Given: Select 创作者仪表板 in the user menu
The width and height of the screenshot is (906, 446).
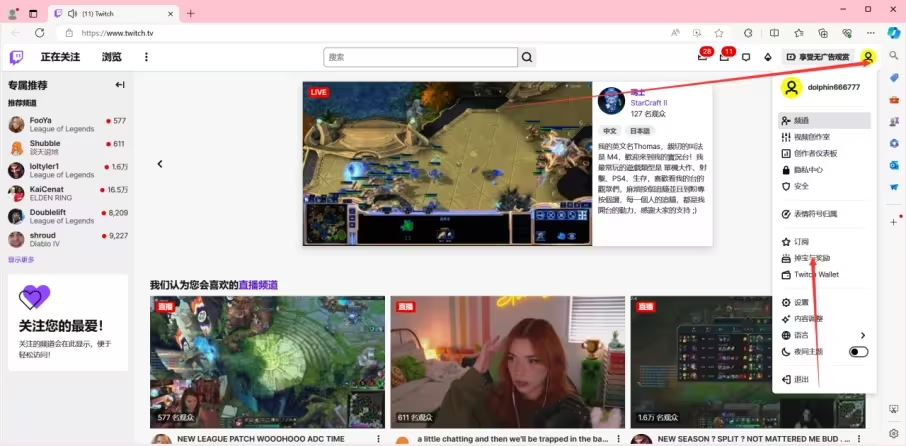Looking at the screenshot, I should click(x=824, y=153).
